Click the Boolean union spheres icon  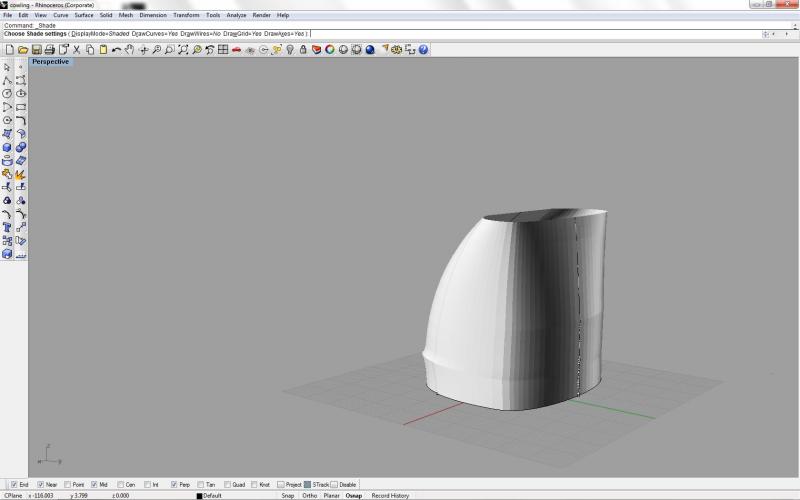(x=20, y=147)
